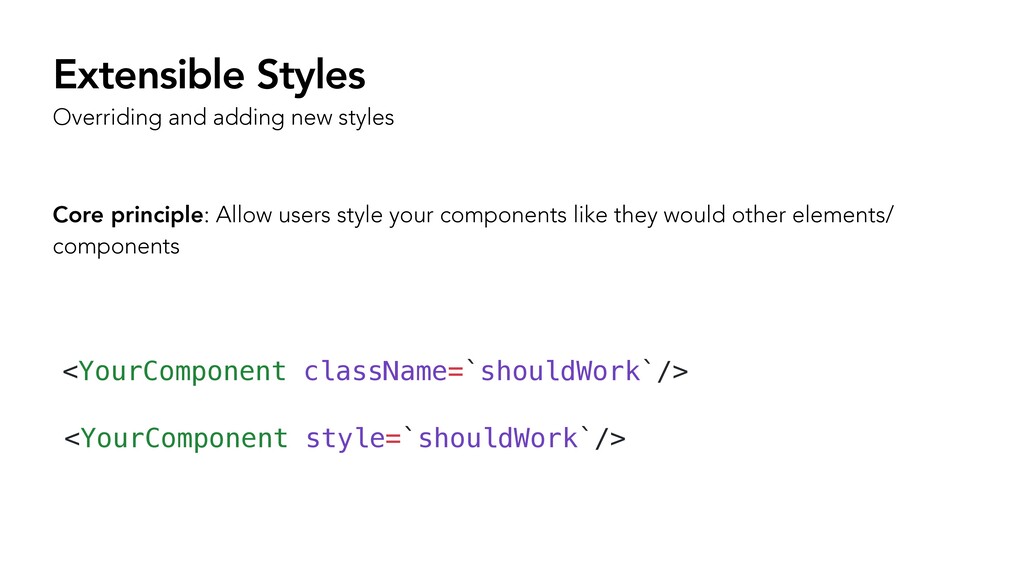Viewport: 1024px width, 576px height.
Task: Click the bold 'Core principle' label
Action: tap(128, 215)
